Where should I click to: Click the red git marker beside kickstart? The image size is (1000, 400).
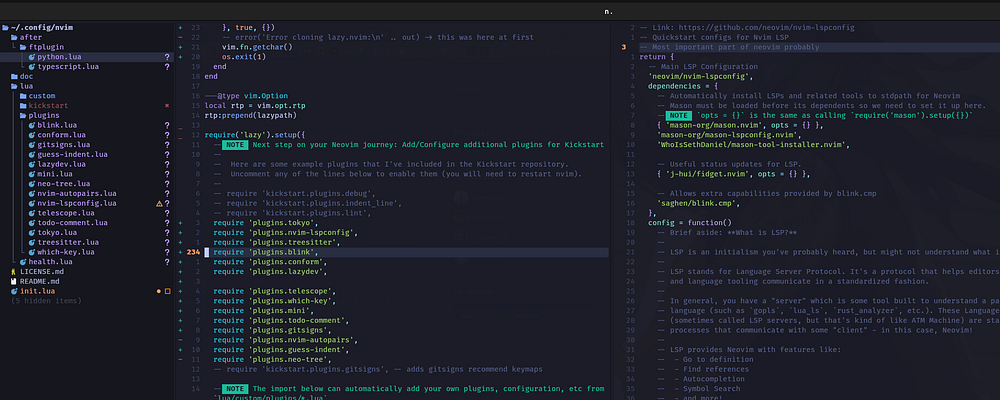pyautogui.click(x=167, y=105)
